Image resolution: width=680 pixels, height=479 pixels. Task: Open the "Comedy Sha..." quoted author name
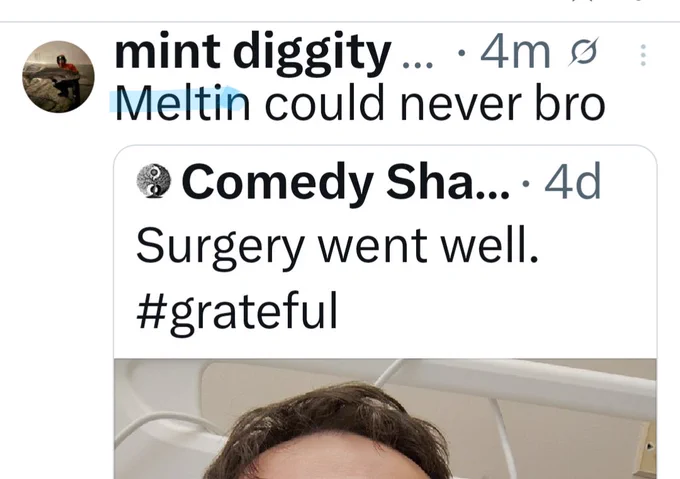(346, 182)
